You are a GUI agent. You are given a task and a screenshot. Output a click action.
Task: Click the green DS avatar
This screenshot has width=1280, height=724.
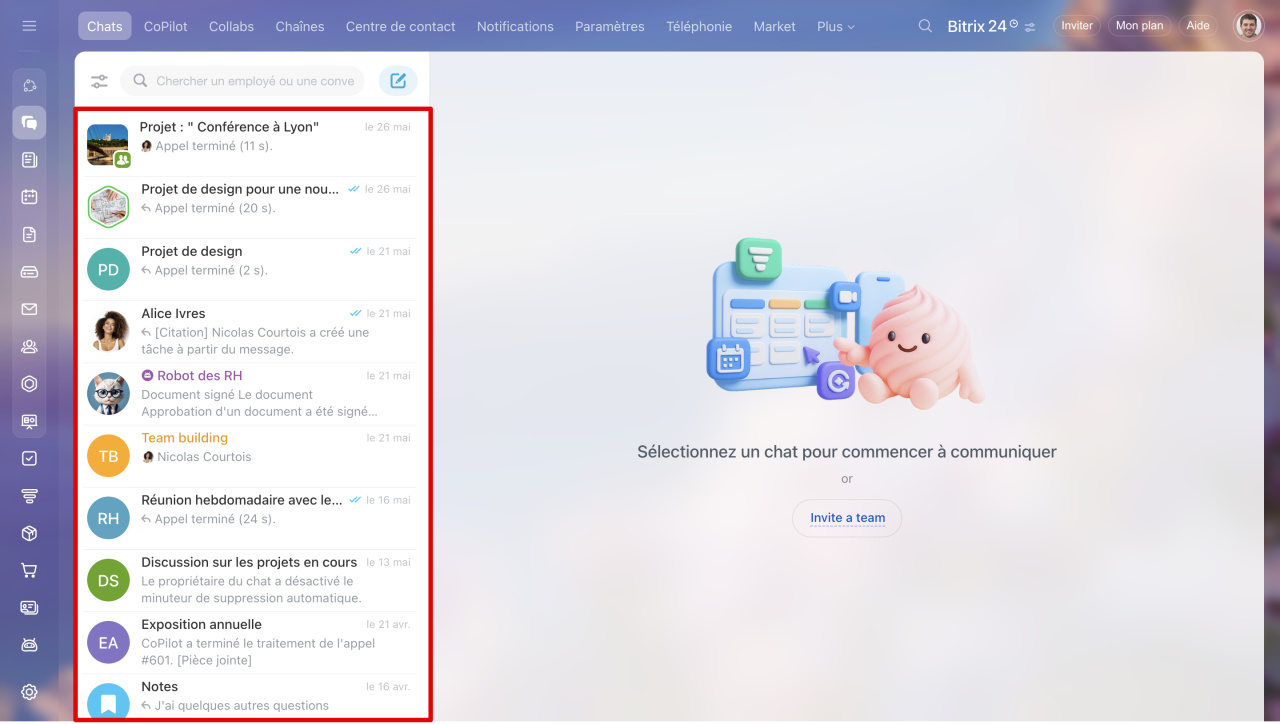pyautogui.click(x=108, y=580)
